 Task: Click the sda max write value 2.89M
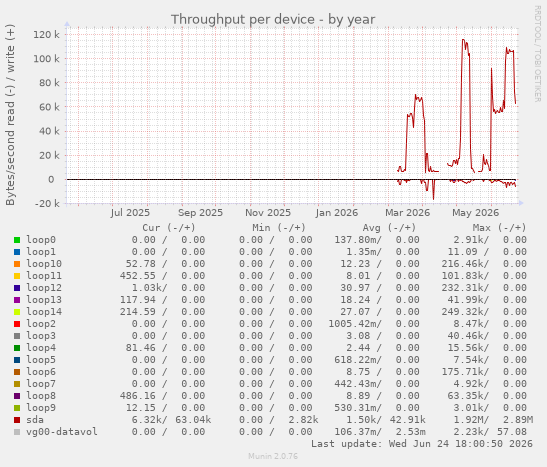[x=518, y=420]
